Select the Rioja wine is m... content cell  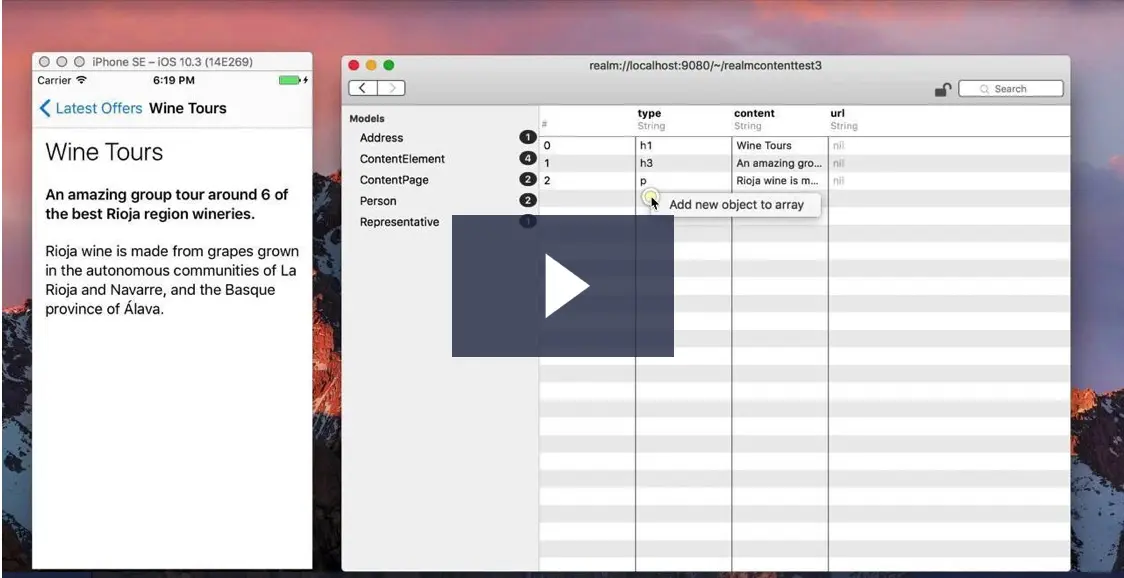pos(780,181)
